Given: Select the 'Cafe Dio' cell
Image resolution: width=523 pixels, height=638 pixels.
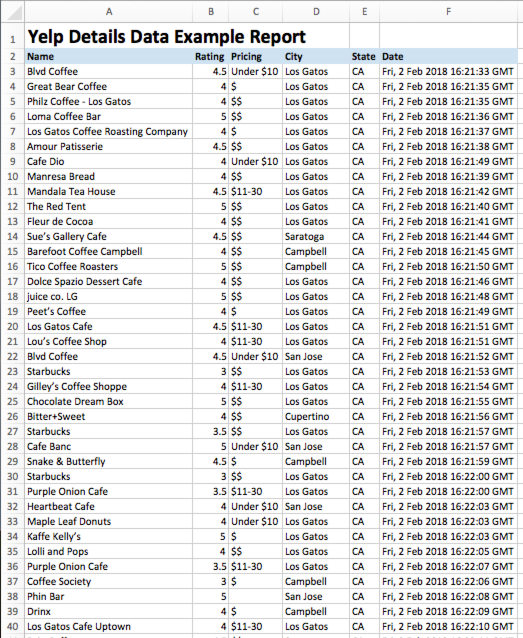Looking at the screenshot, I should 109,162.
